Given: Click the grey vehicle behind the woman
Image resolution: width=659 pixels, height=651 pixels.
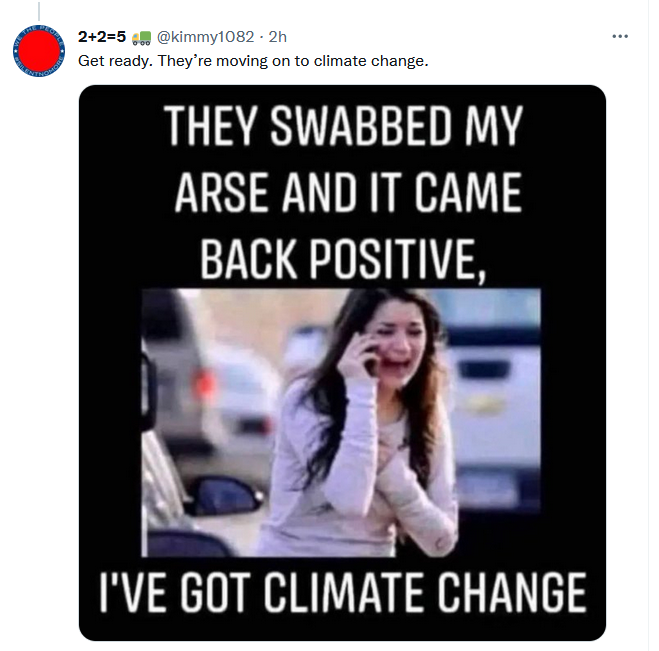Looking at the screenshot, I should [215, 370].
